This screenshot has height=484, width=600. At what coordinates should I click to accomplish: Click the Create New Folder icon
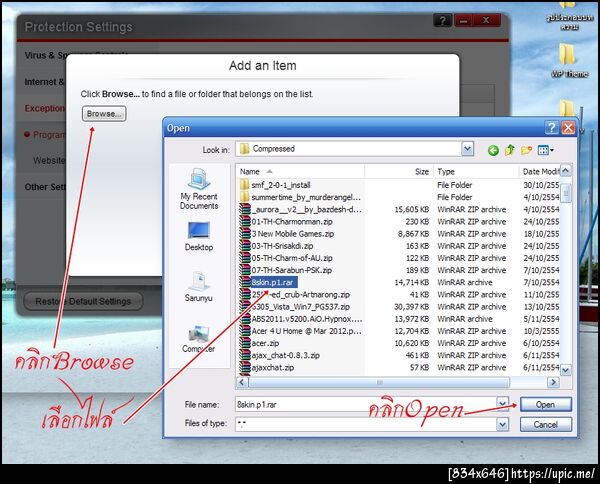527,150
